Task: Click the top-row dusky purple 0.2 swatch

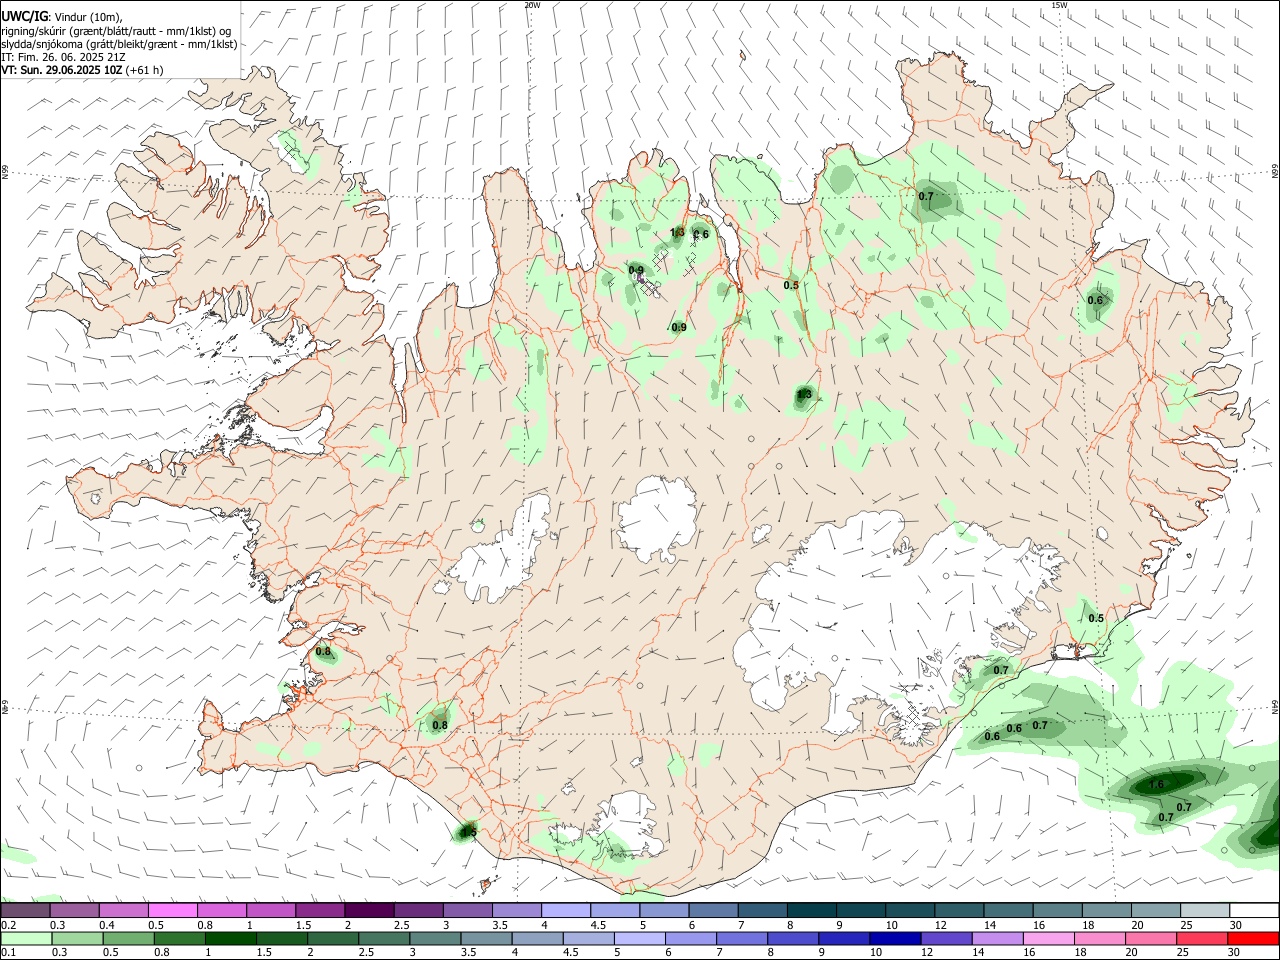Action: click(26, 911)
